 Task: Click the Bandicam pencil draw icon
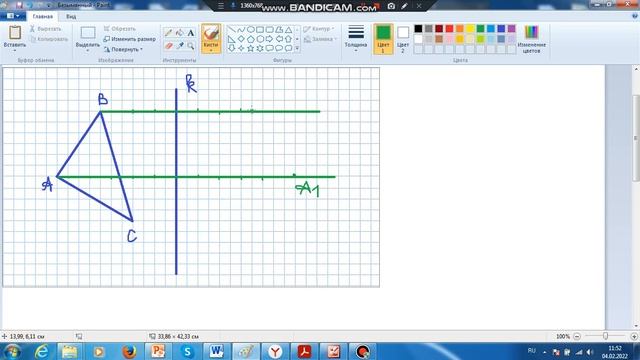coord(404,6)
